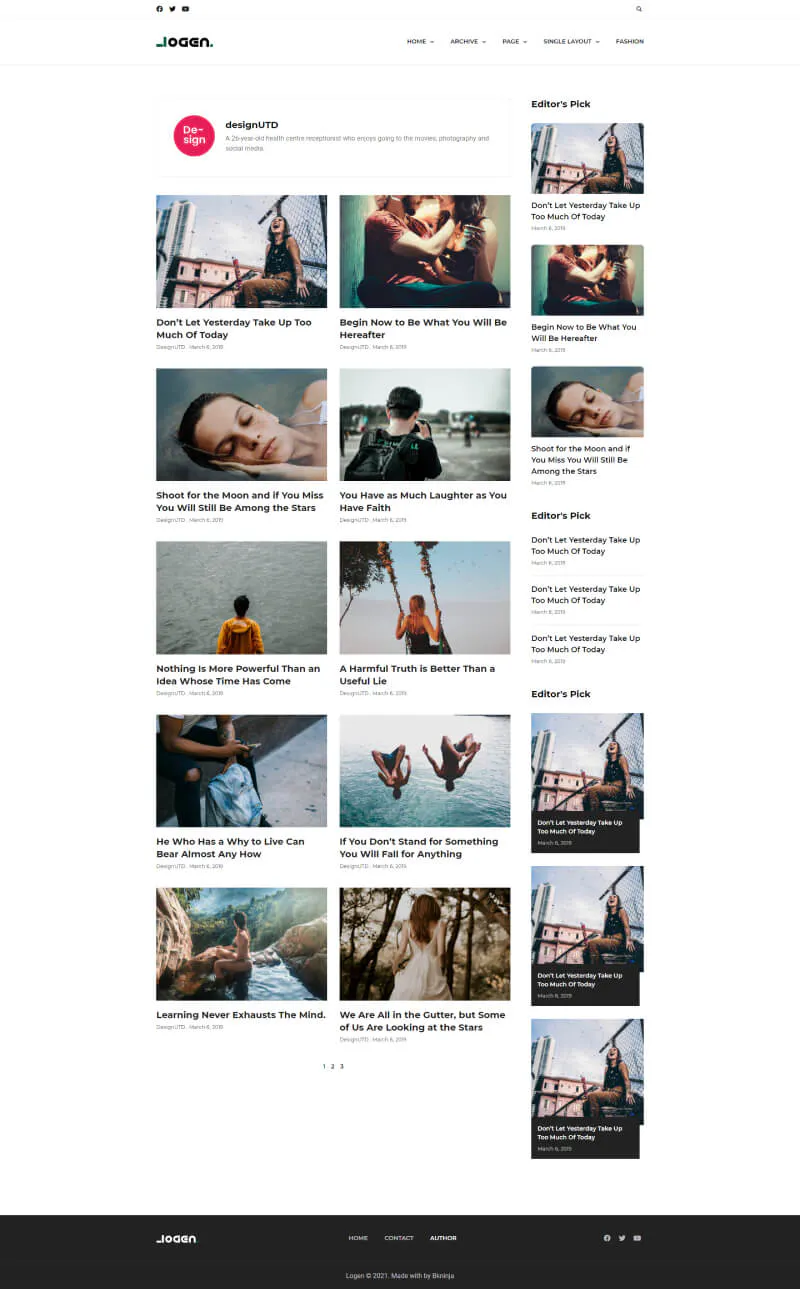Screen dimensions: 800x1289
Task: Open article 'Learning Never Exhausts The Mind.'
Action: (241, 1015)
